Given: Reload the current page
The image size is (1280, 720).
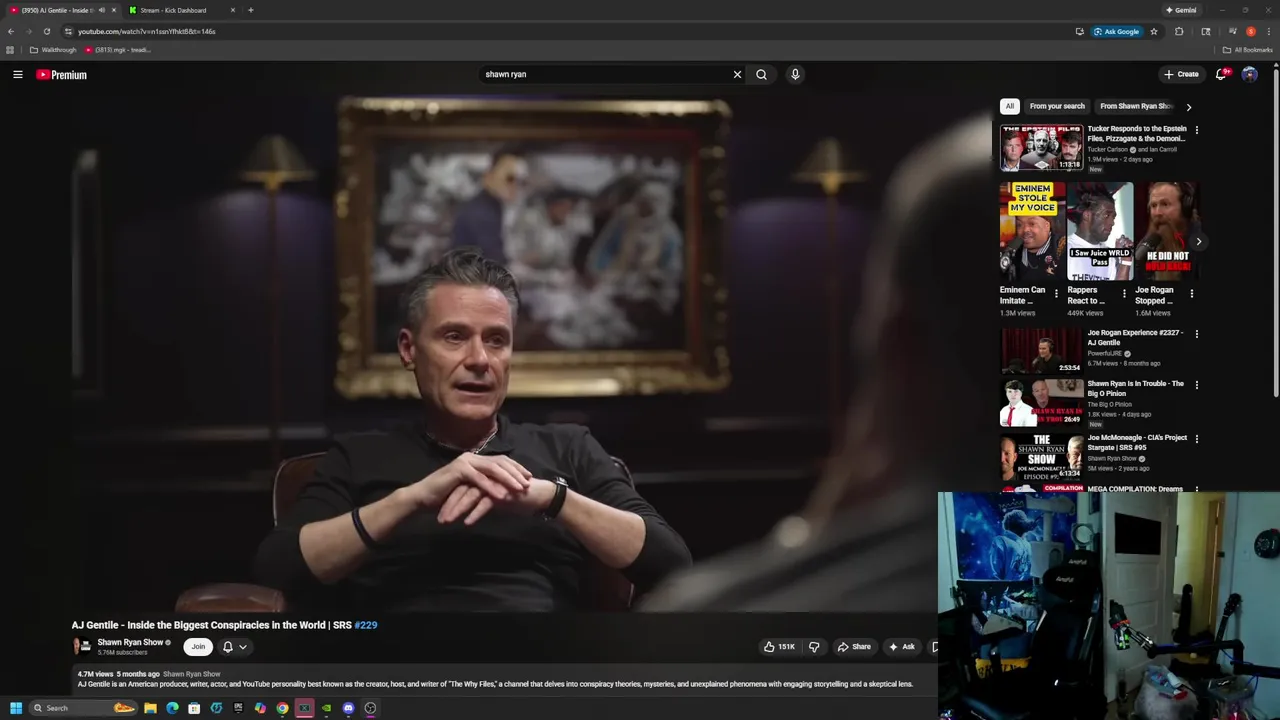Looking at the screenshot, I should 46,31.
